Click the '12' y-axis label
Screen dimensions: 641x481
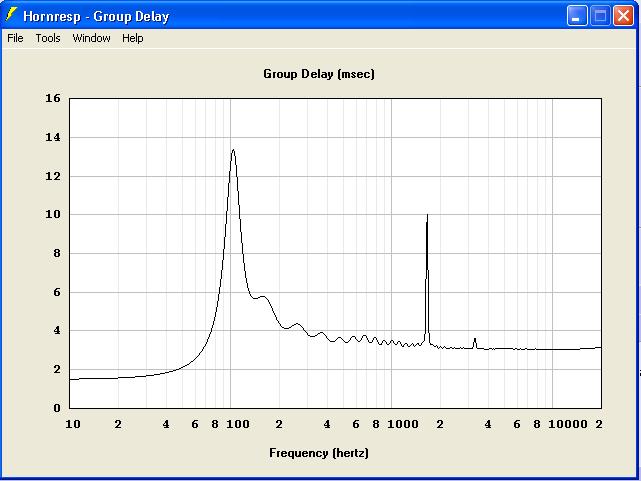pos(53,176)
